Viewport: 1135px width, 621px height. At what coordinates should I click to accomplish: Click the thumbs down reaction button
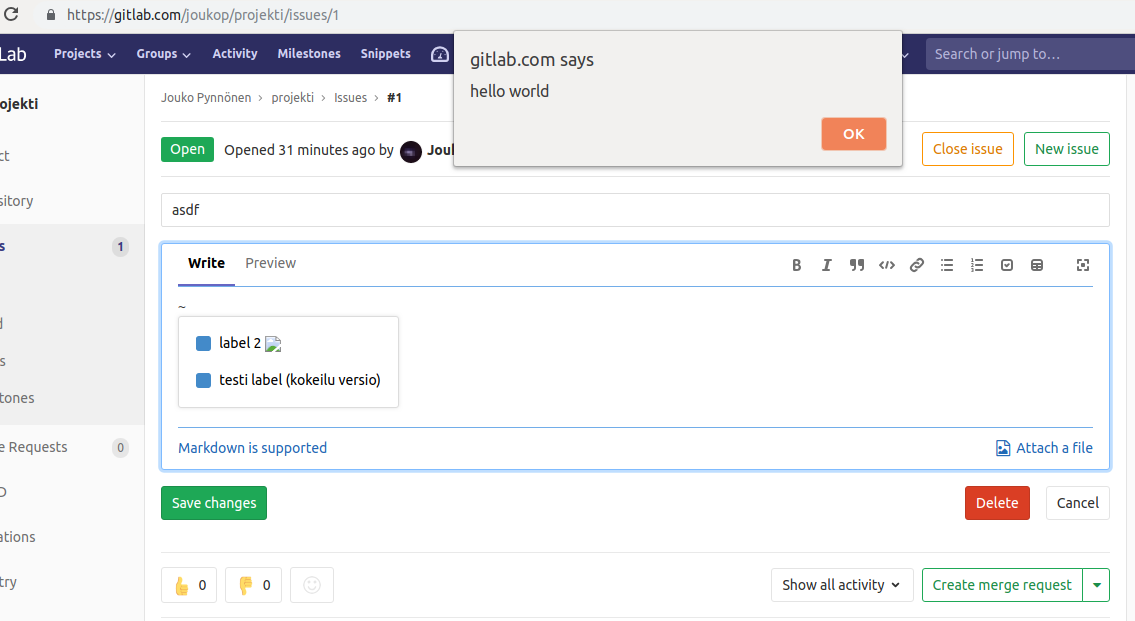(253, 585)
